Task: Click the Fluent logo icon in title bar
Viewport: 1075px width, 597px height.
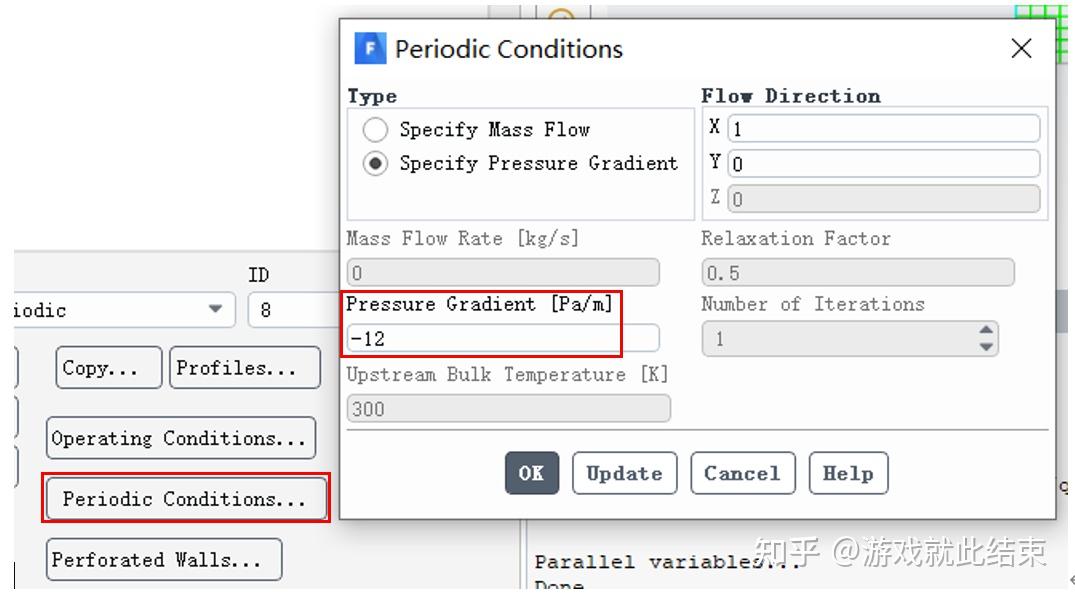Action: (370, 49)
